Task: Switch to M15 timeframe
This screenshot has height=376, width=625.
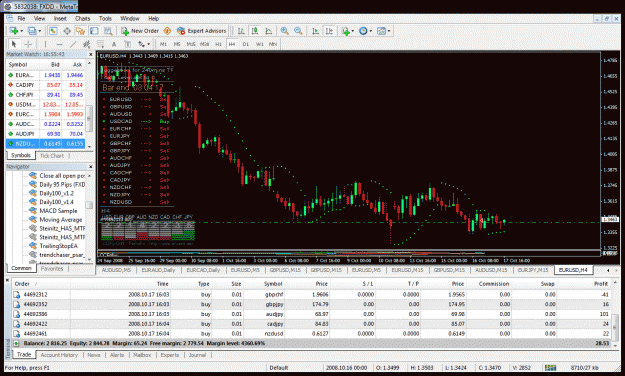Action: pyautogui.click(x=191, y=44)
